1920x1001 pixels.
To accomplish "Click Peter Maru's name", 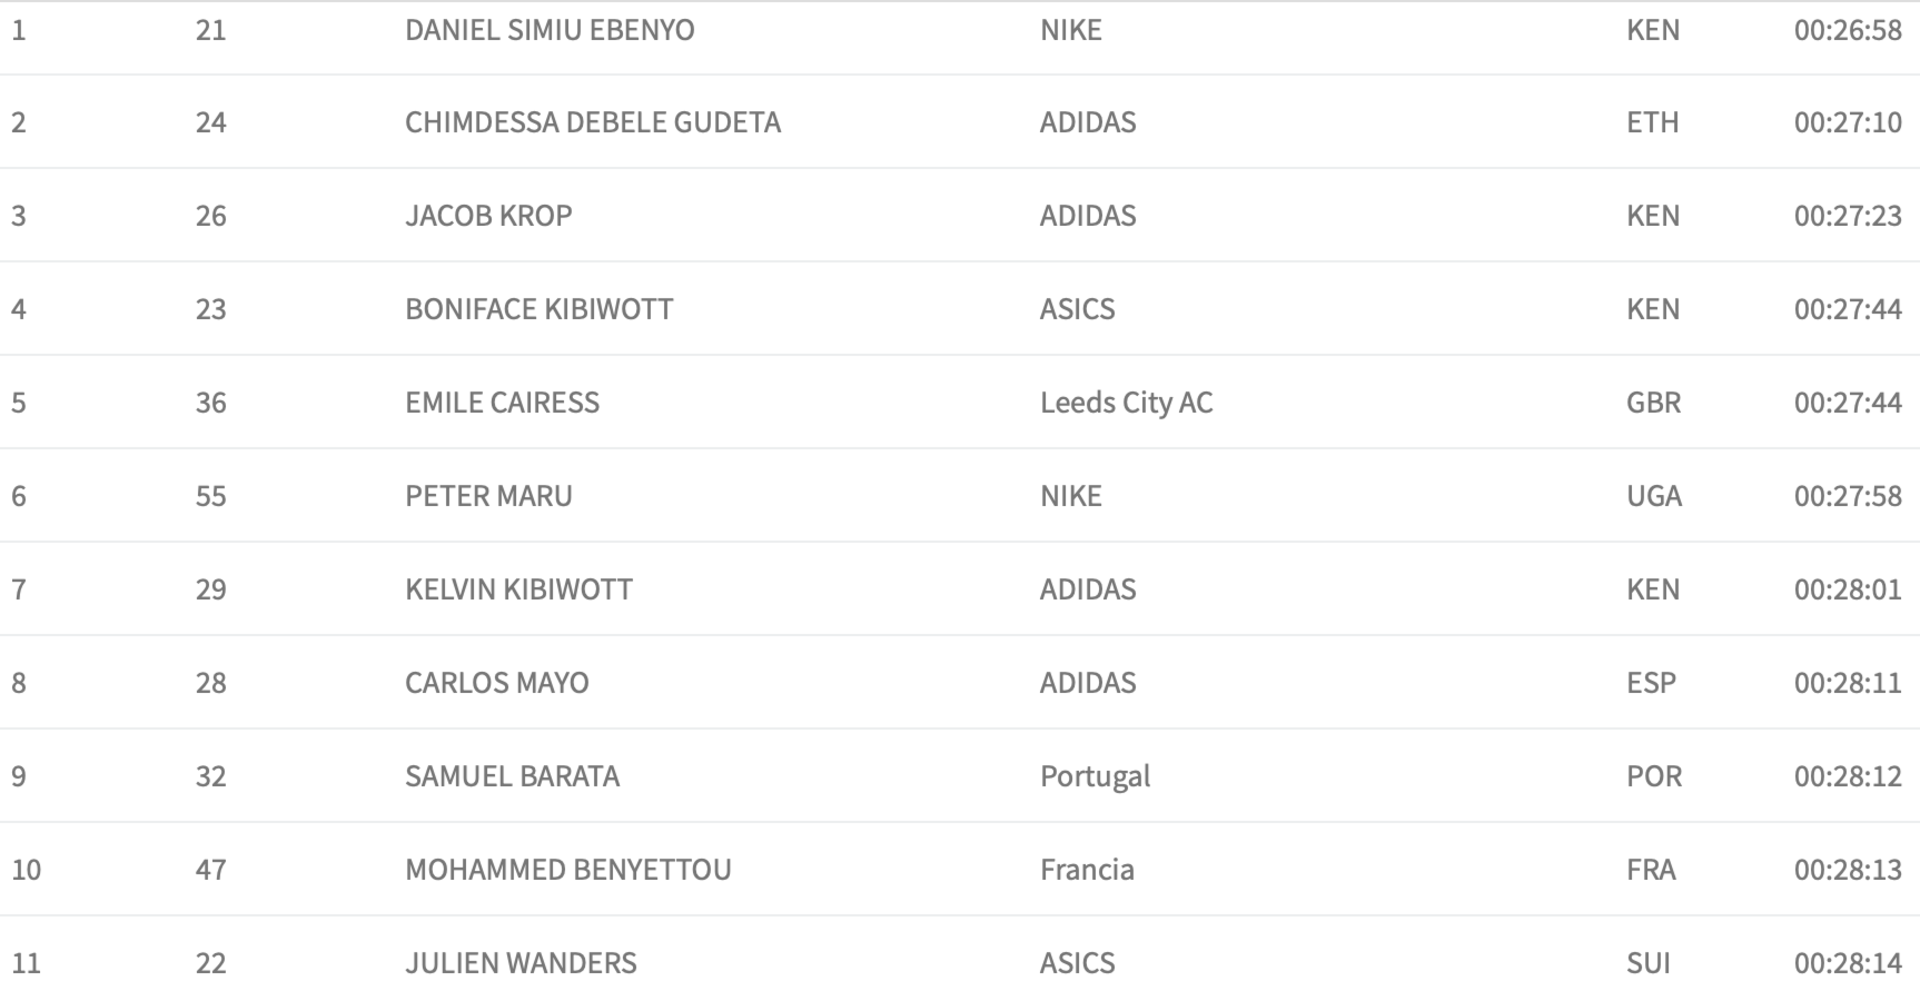I will point(488,496).
